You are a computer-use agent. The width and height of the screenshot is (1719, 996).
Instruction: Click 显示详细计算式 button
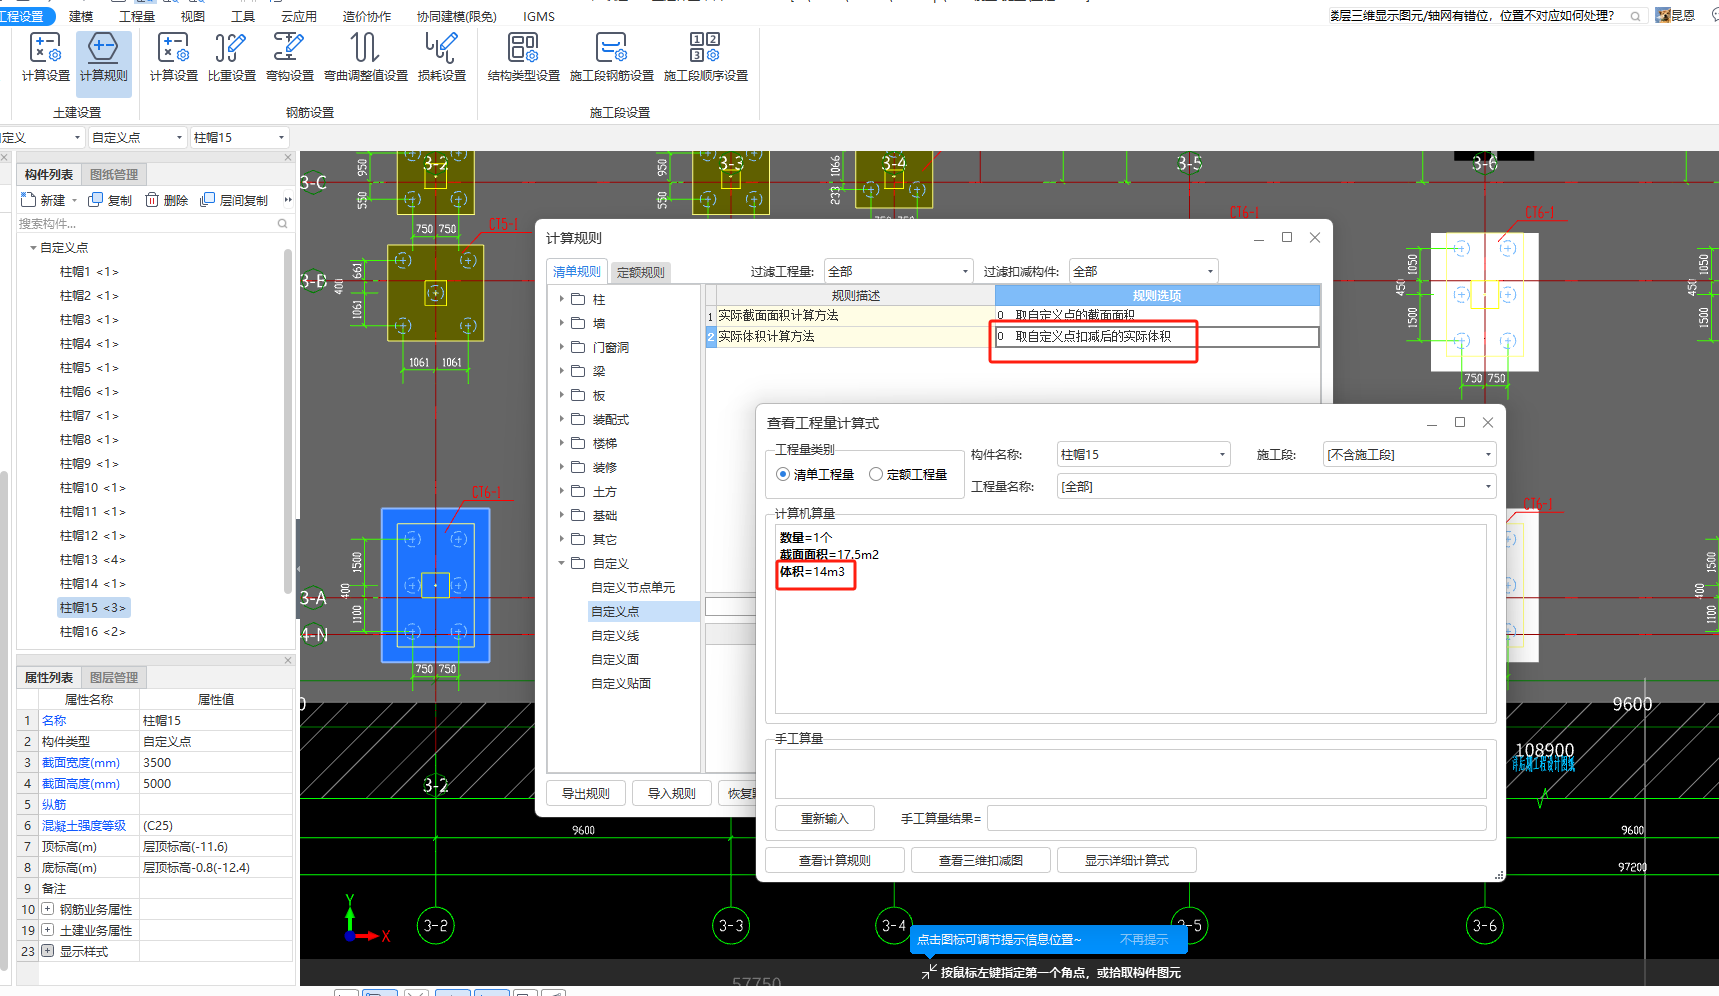click(1127, 860)
